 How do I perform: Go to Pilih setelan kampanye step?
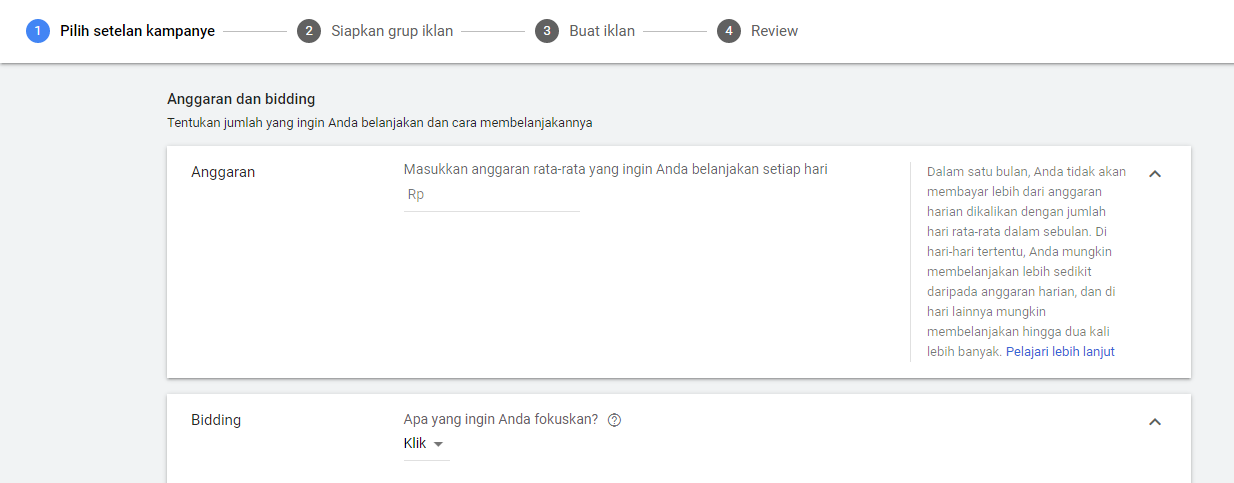[x=137, y=31]
